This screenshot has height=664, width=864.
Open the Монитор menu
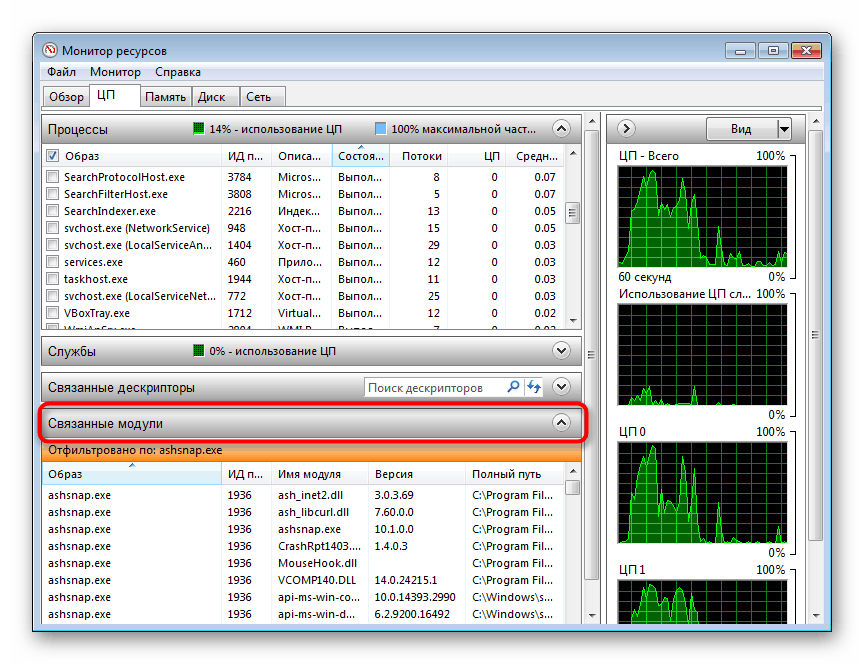coord(115,72)
